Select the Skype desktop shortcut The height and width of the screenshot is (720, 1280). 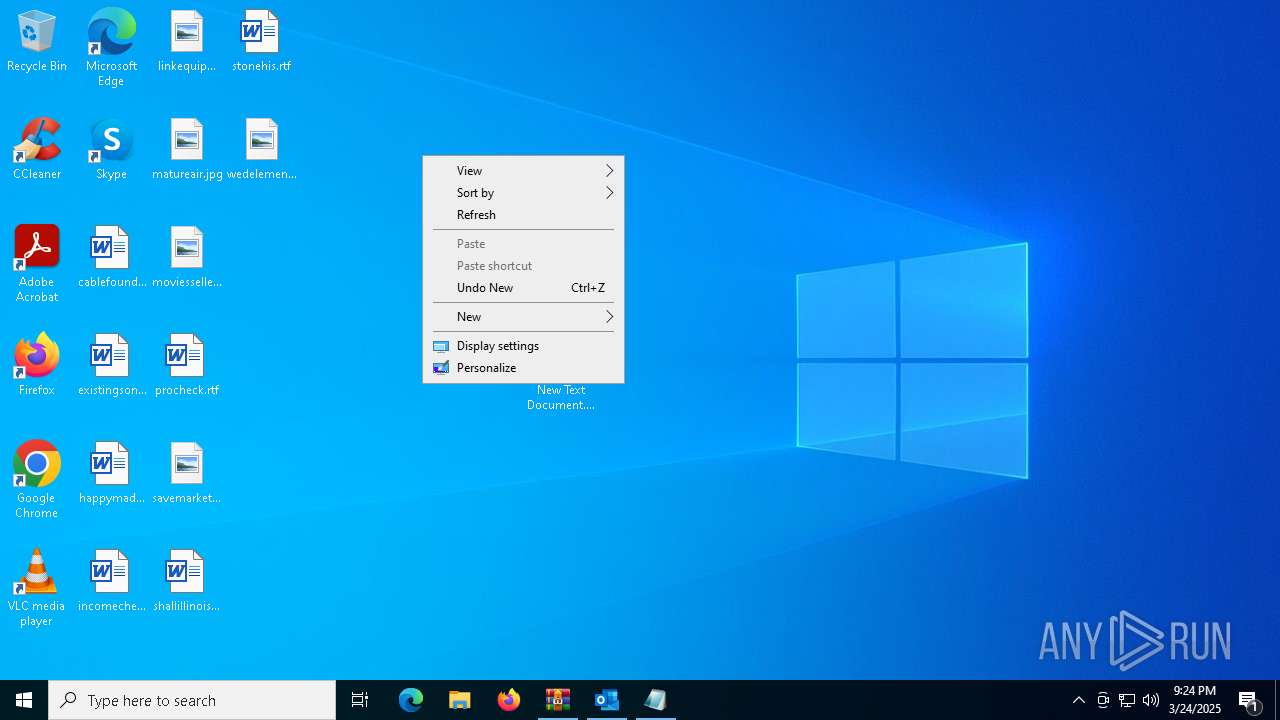111,150
